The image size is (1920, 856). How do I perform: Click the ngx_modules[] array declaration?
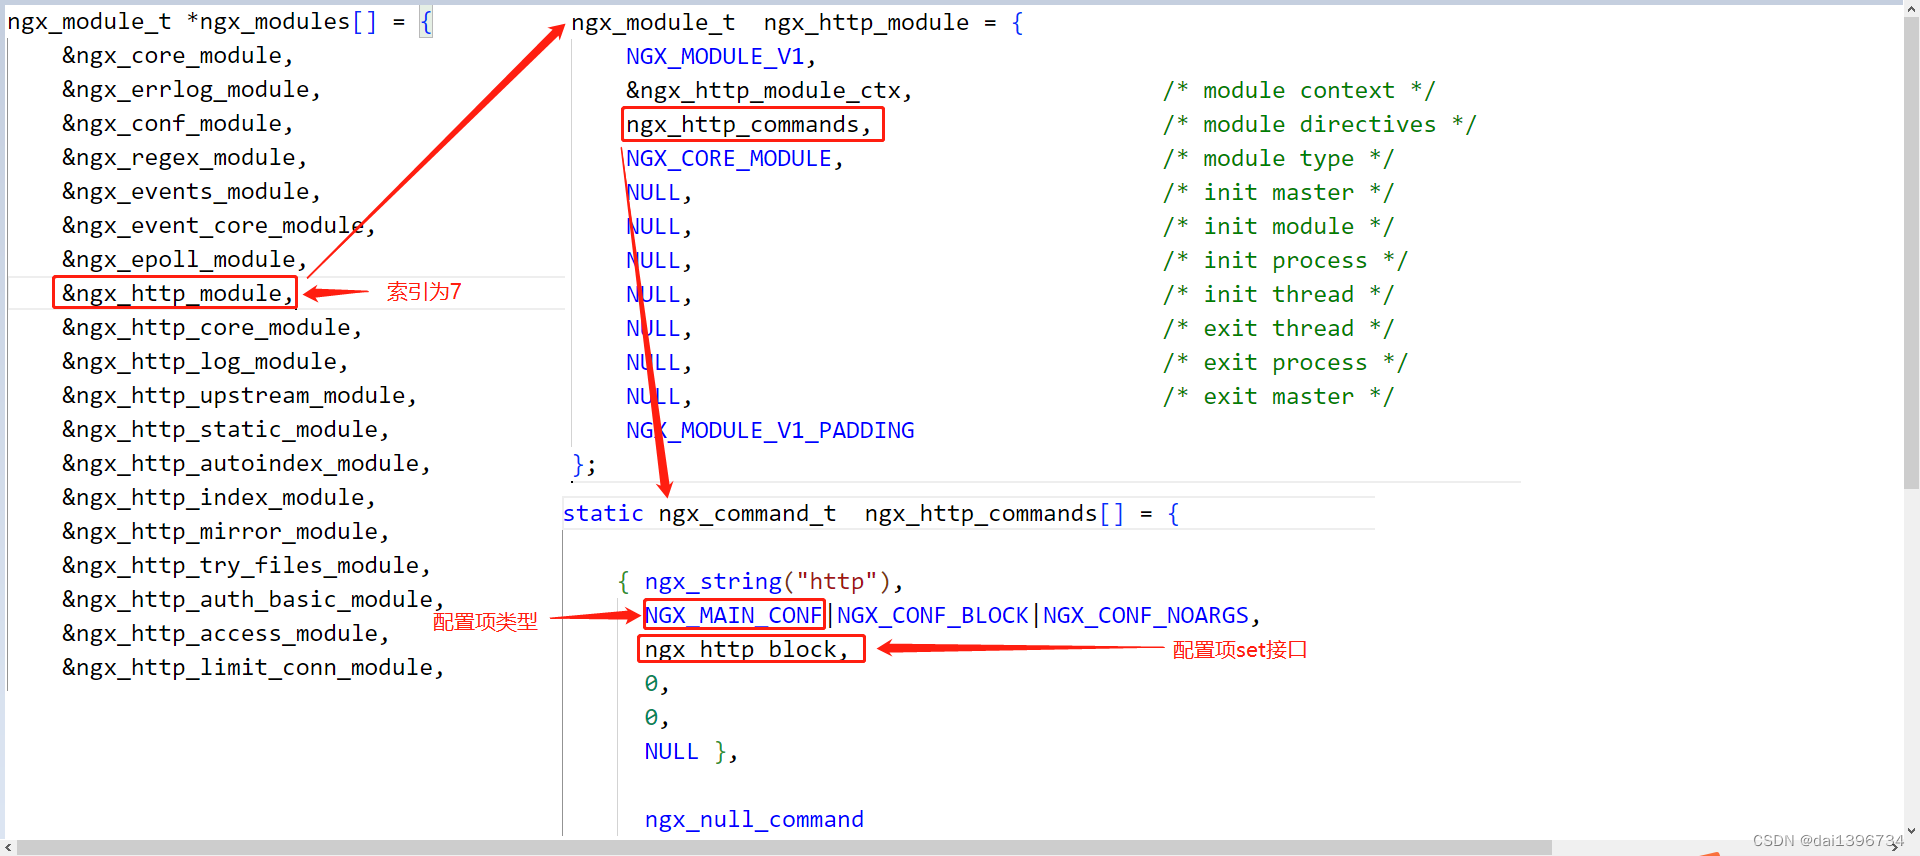pos(220,22)
